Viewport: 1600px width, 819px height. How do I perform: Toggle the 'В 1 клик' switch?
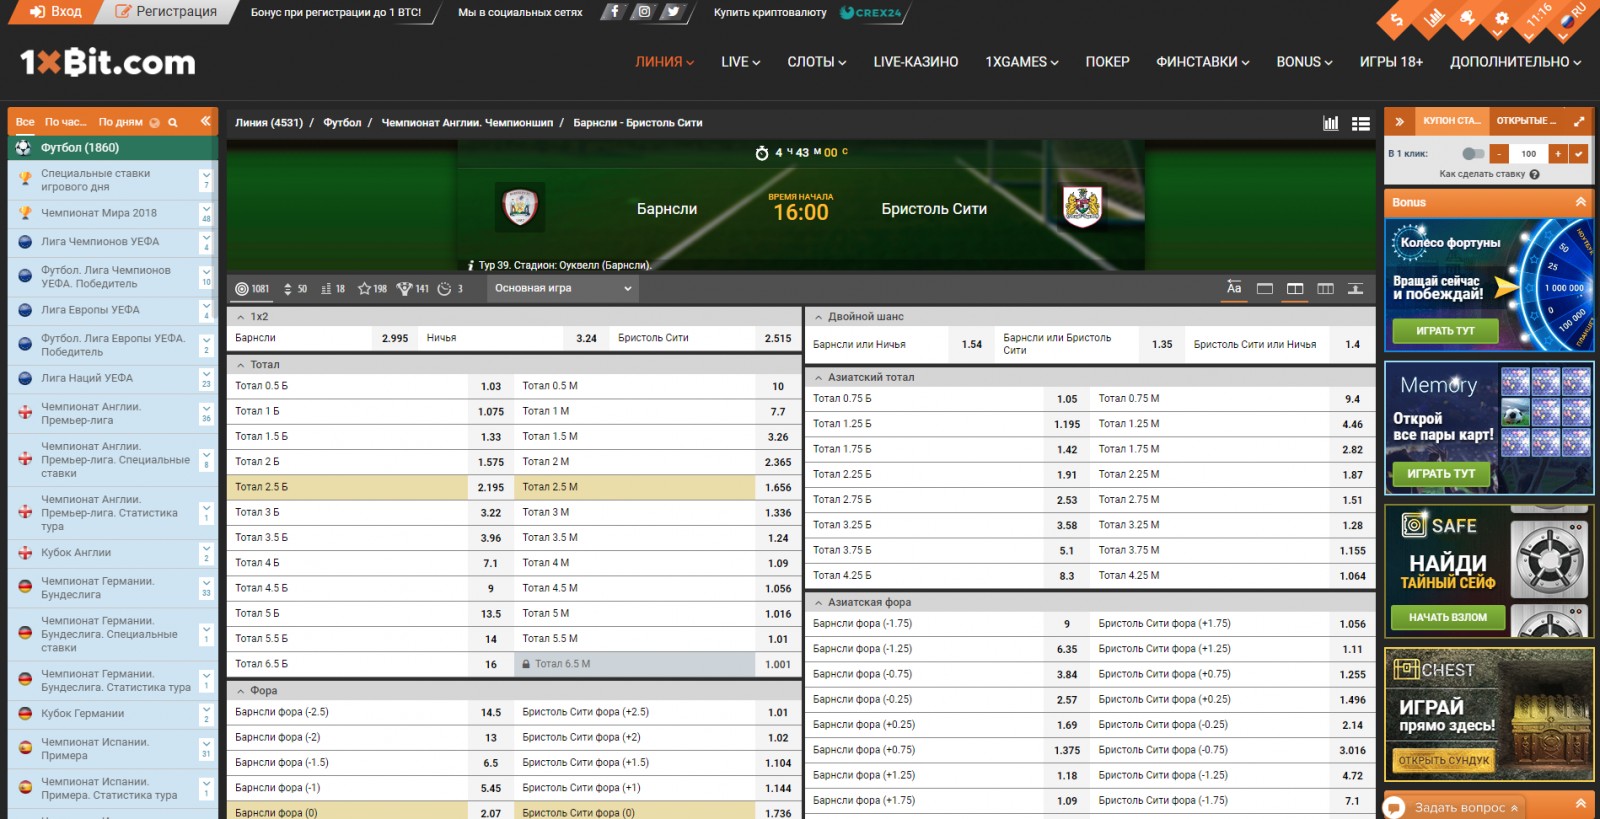(x=1472, y=153)
